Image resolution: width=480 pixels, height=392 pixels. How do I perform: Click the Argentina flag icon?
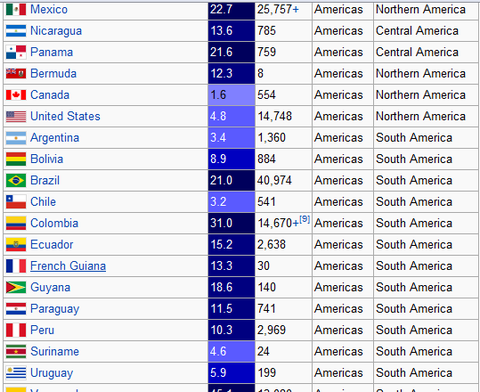[x=16, y=138]
